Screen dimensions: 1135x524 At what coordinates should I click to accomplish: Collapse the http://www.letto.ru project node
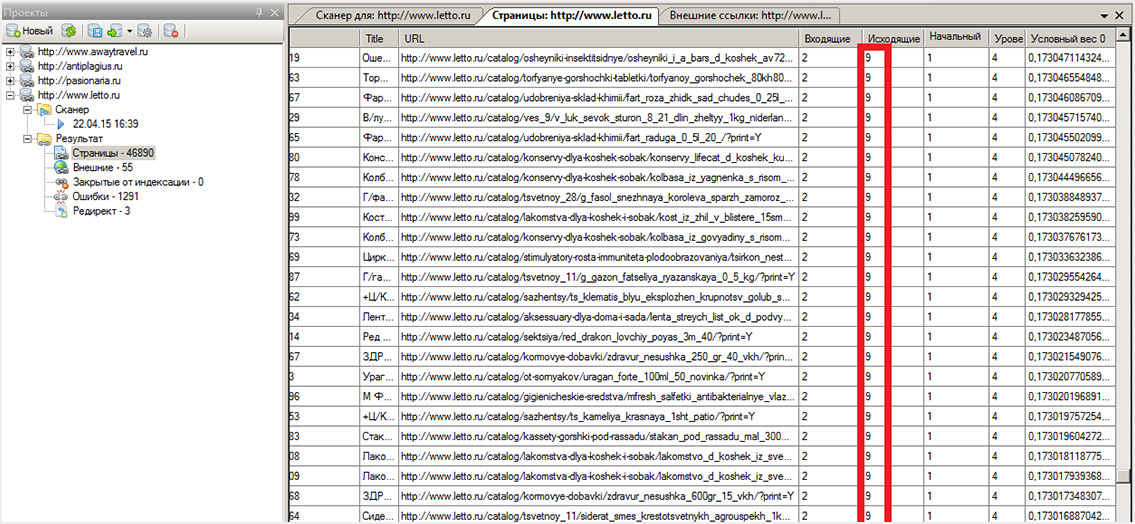click(9, 96)
